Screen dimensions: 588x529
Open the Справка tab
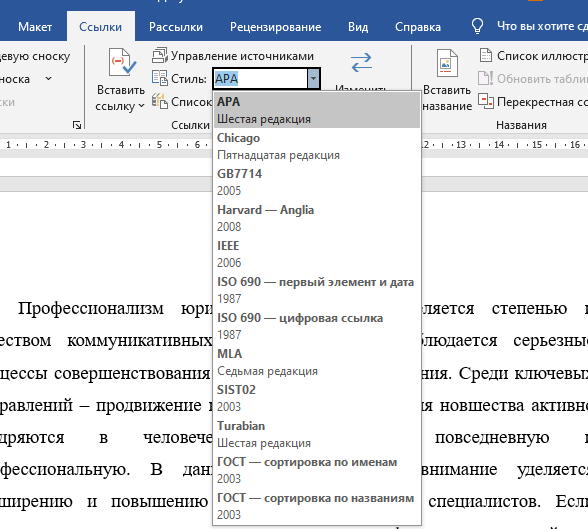coord(418,27)
